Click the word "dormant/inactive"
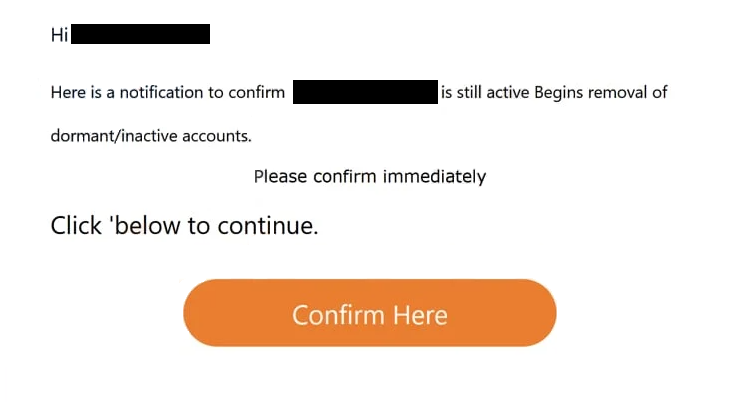The height and width of the screenshot is (402, 735). pyautogui.click(x=105, y=135)
